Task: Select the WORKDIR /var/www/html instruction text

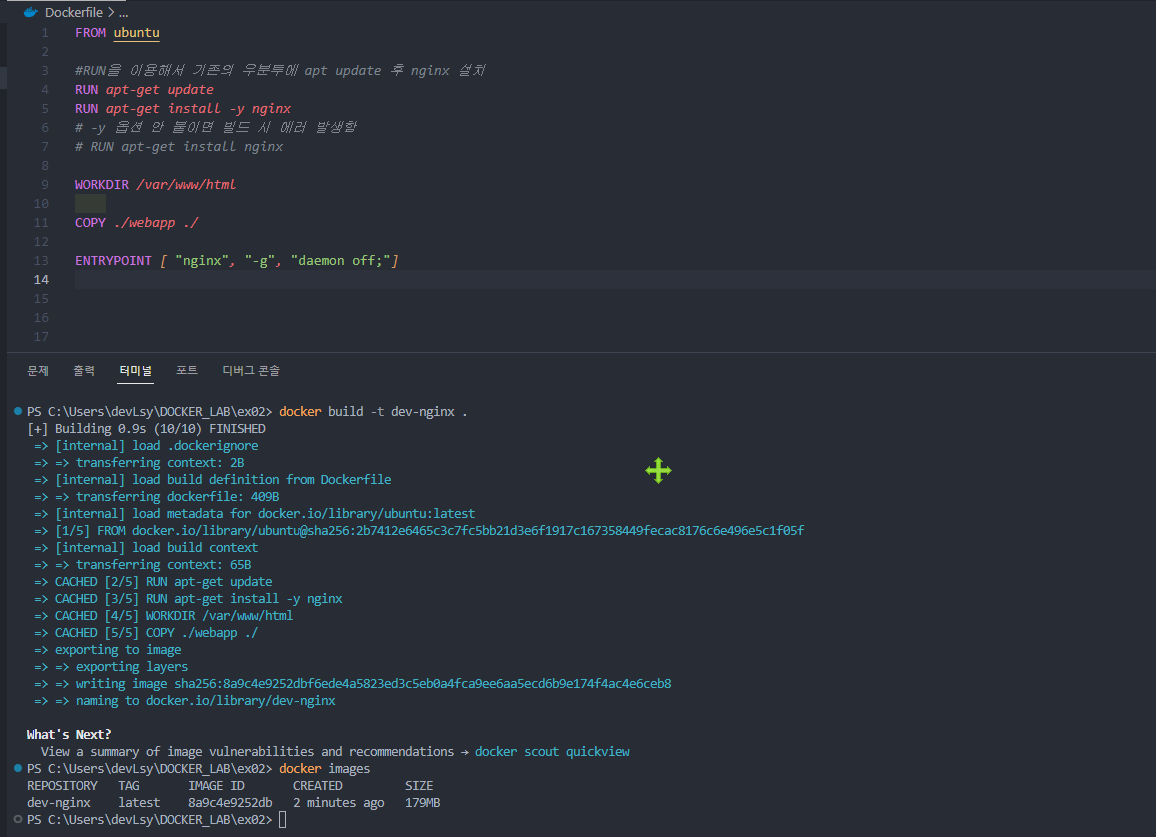Action: [155, 184]
